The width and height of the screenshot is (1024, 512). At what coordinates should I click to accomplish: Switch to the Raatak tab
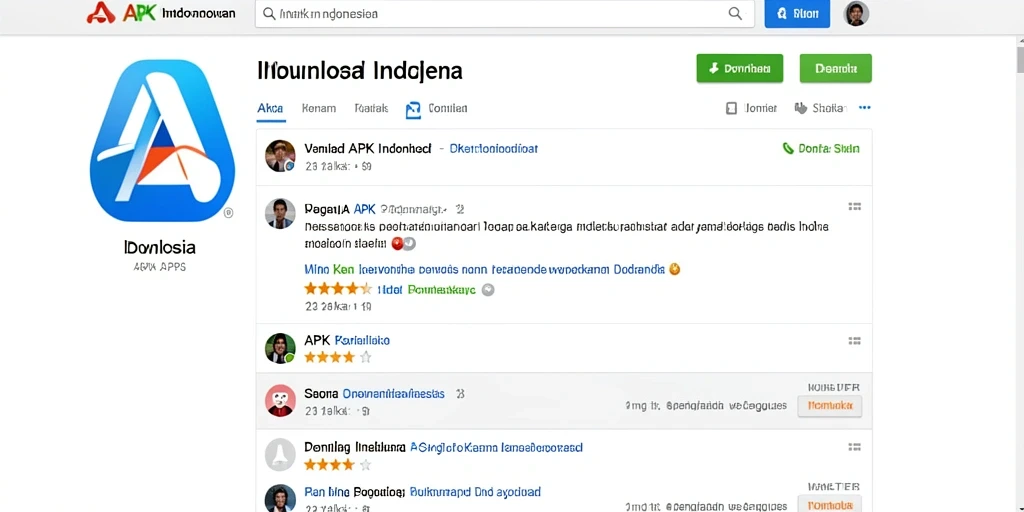372,108
